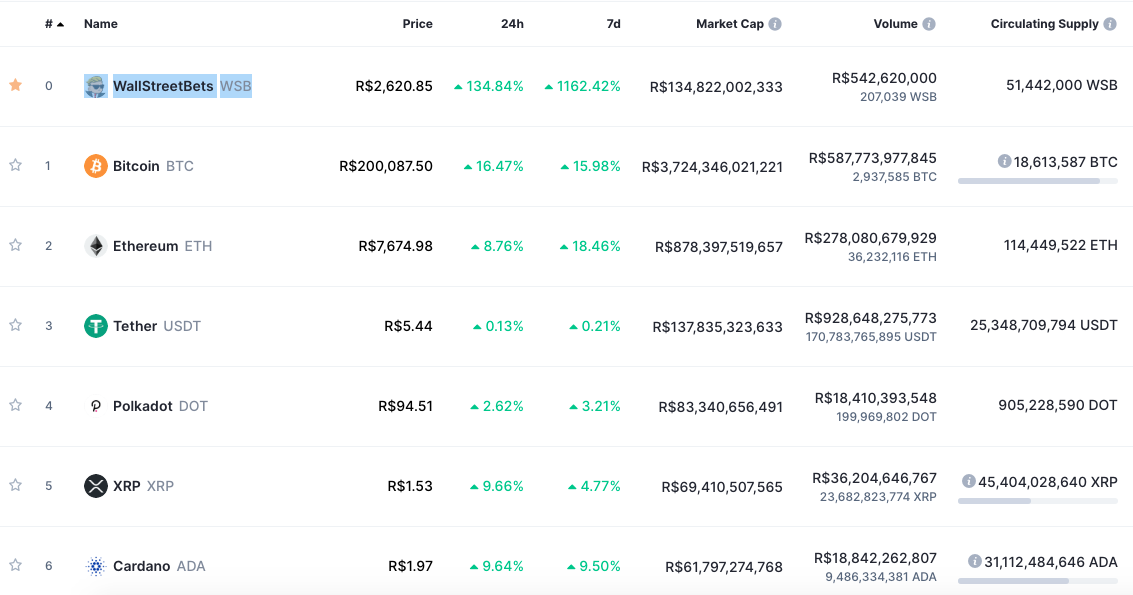Toggle the XRP watchlist star
This screenshot has height=595, width=1133.
pyautogui.click(x=15, y=485)
